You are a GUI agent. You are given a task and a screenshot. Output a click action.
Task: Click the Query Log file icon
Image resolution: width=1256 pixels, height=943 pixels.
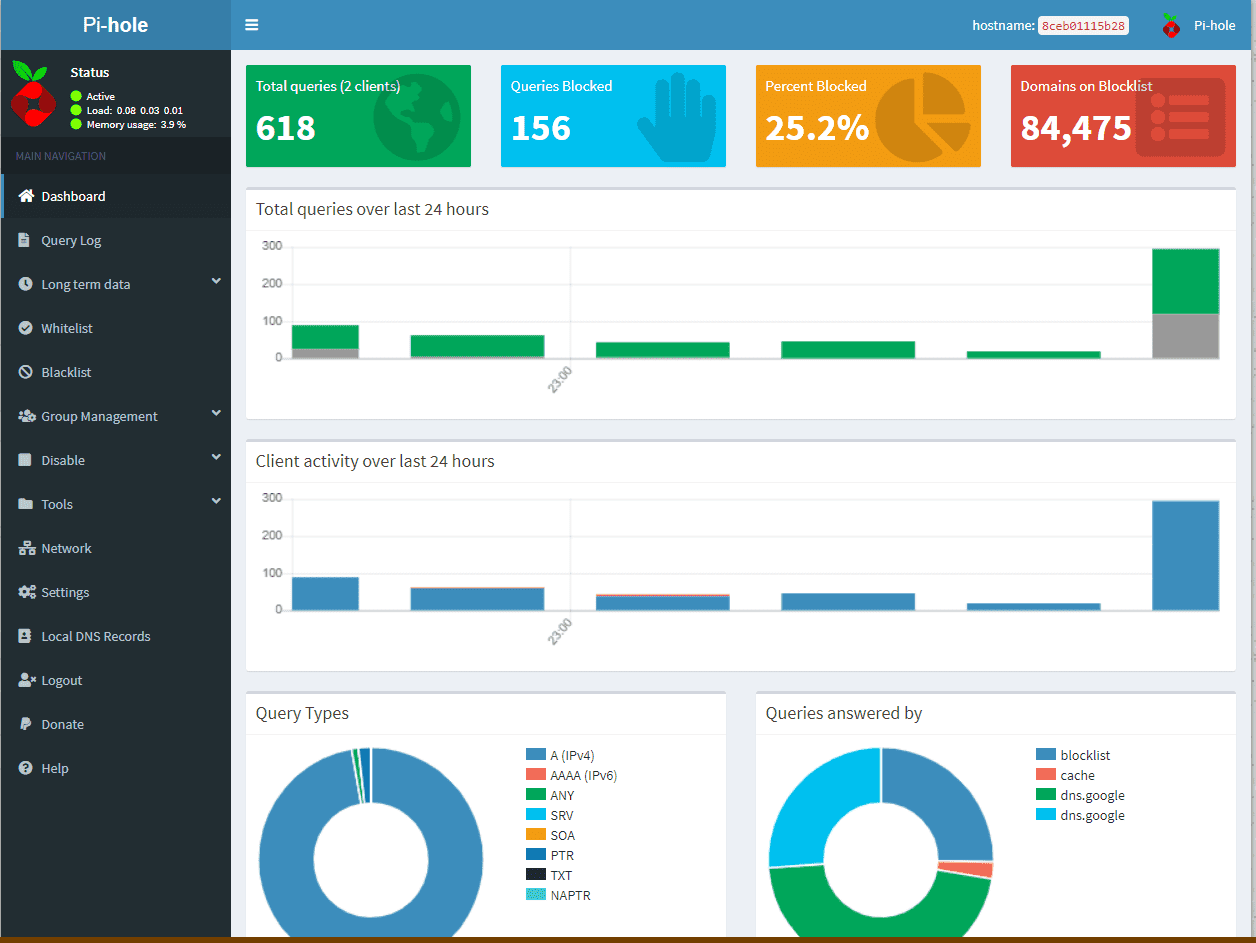click(25, 240)
